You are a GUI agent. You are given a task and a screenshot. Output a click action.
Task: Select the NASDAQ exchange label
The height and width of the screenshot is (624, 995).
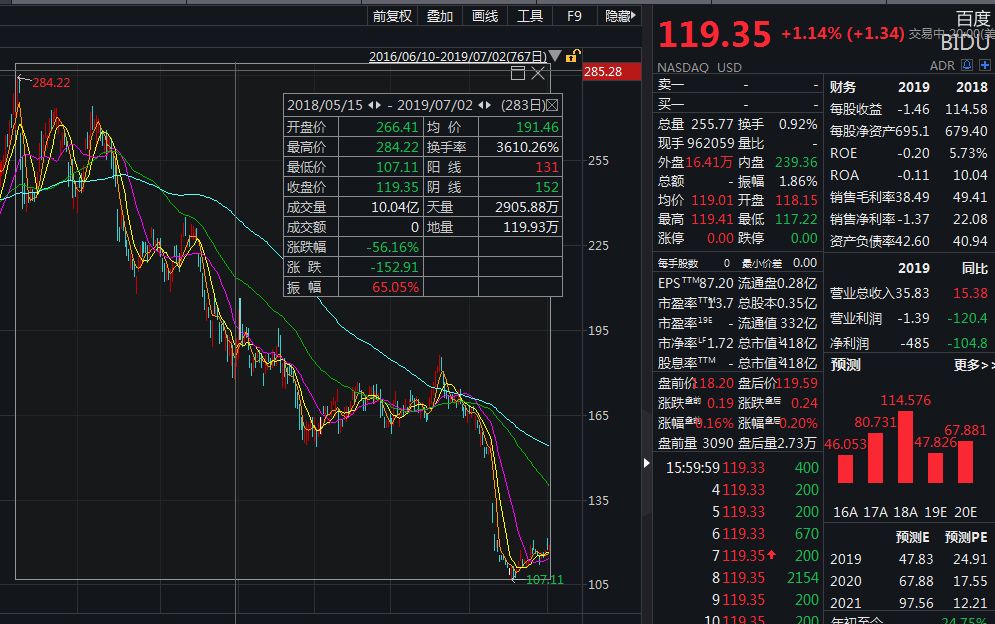[x=683, y=67]
